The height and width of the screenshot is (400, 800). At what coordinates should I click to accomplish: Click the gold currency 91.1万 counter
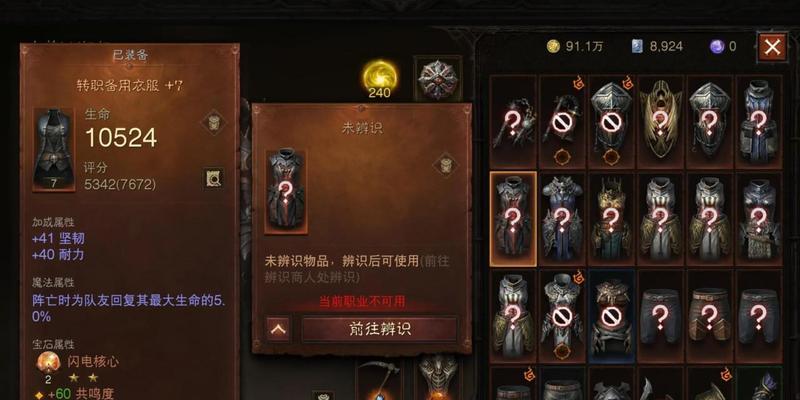point(575,46)
